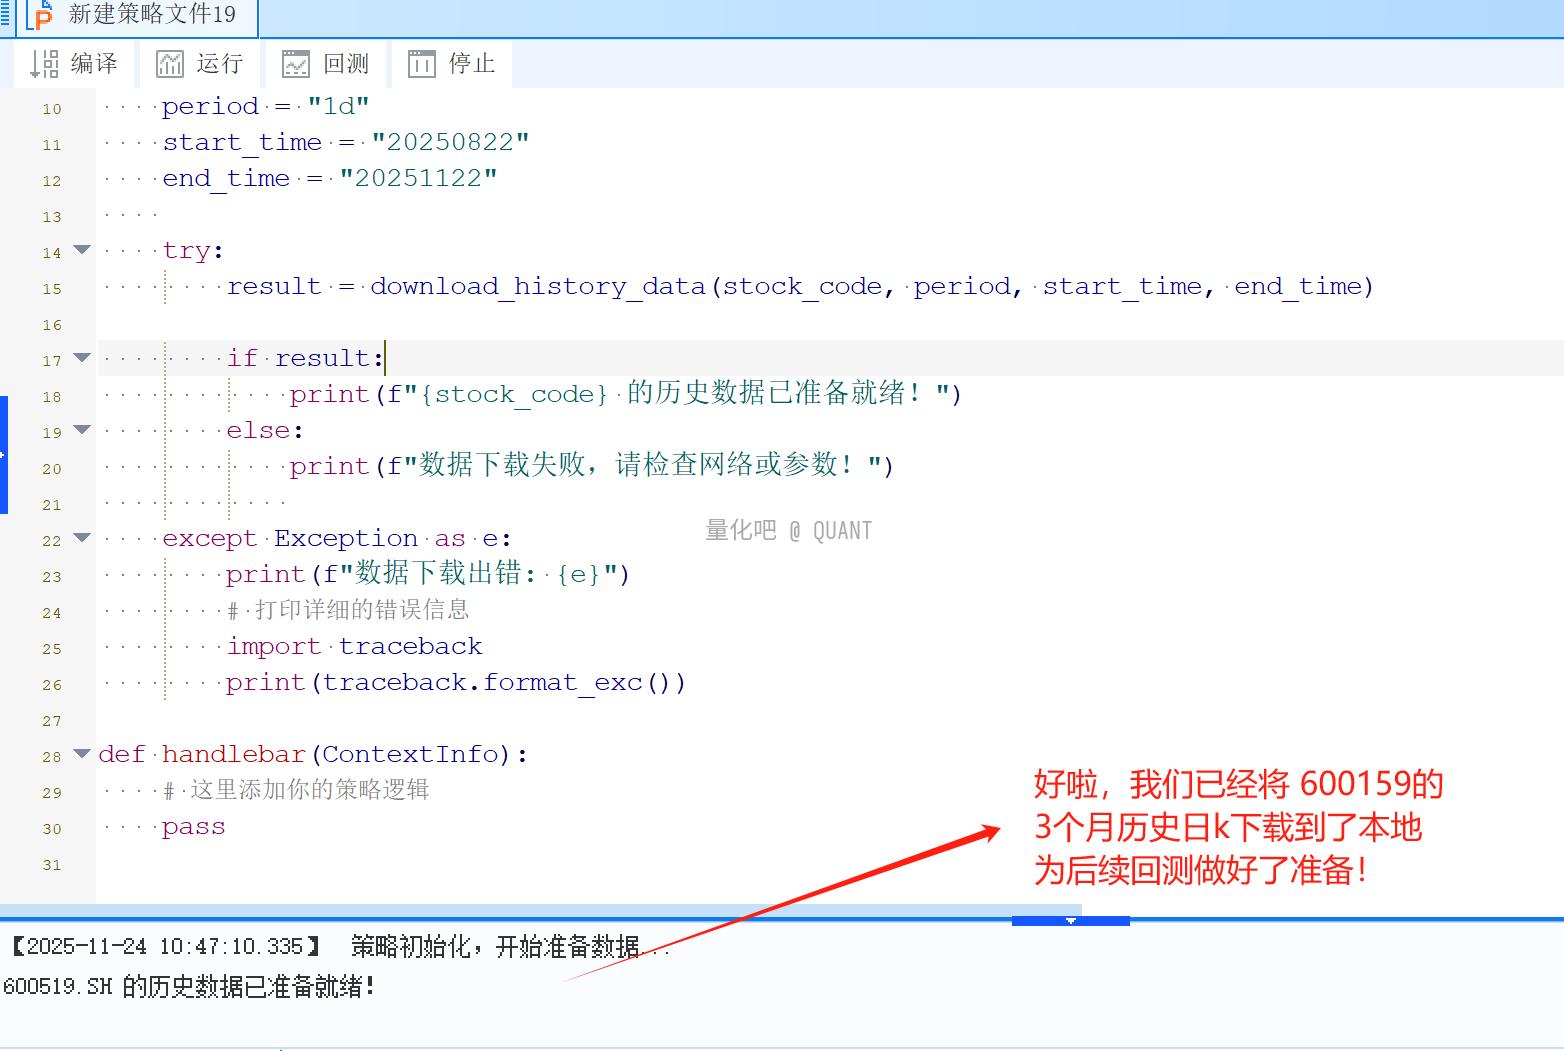Click the 编译 compile toolbar icon
The width and height of the screenshot is (1564, 1051).
pyautogui.click(x=45, y=64)
